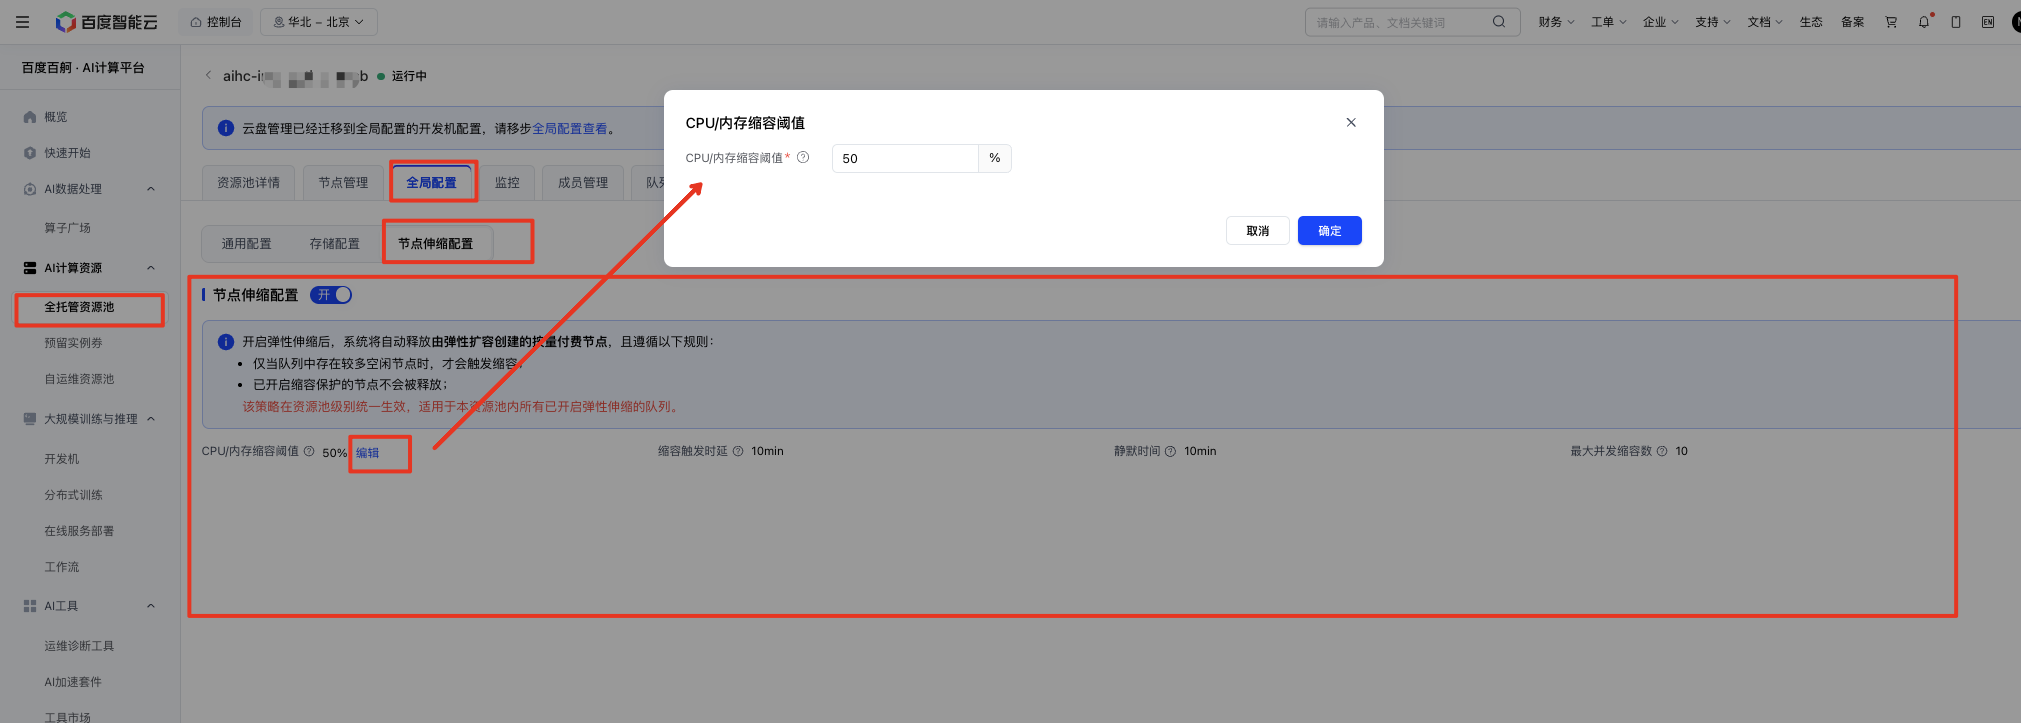2021x723 pixels.
Task: Switch language with the EN icon
Action: 1988,22
